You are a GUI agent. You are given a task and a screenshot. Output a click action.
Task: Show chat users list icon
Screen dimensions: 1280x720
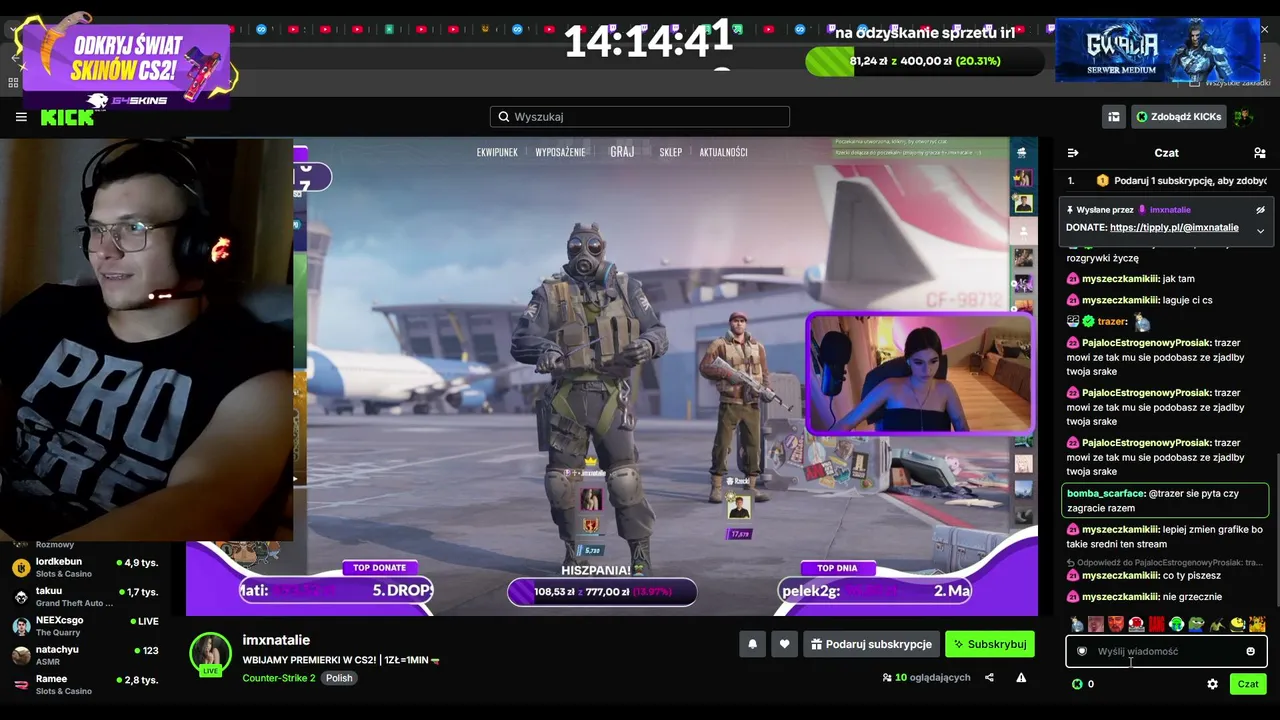1260,153
